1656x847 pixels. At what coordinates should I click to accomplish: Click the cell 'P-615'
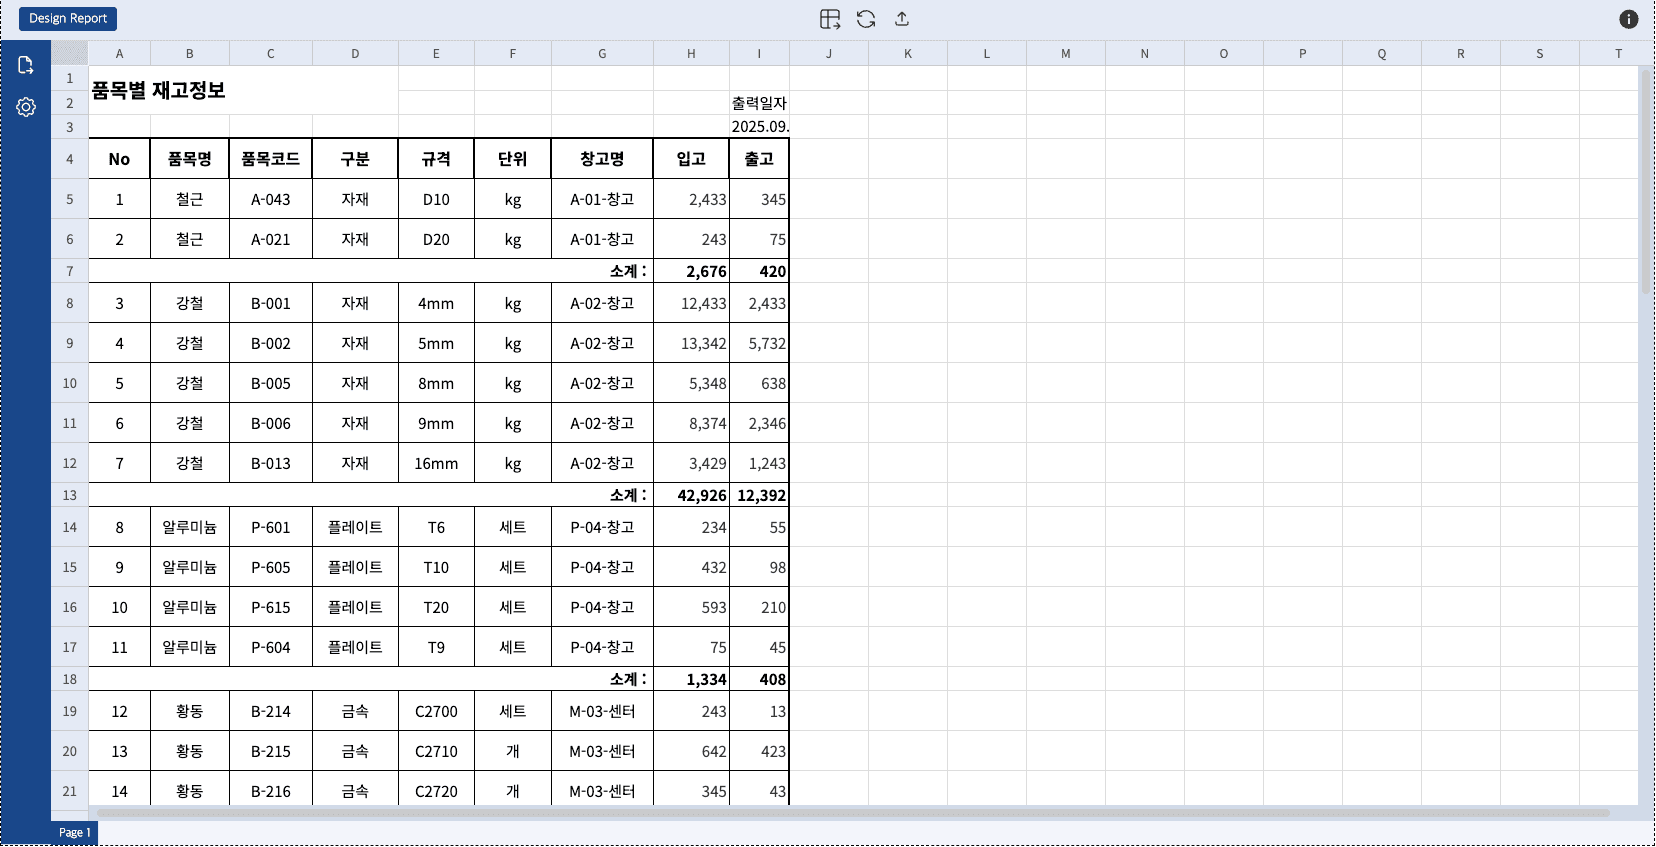pyautogui.click(x=271, y=607)
